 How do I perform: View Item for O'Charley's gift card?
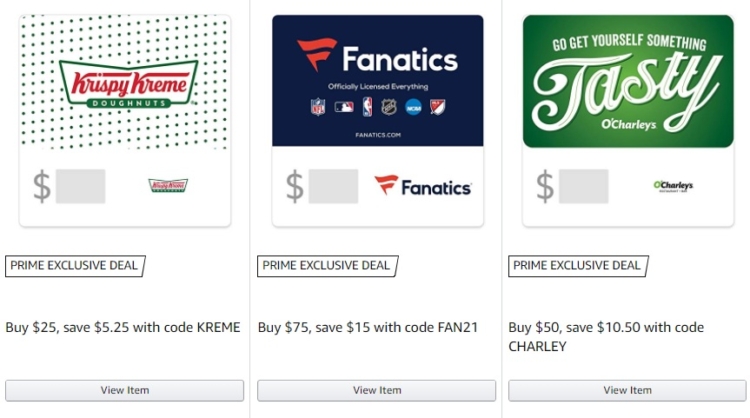tap(627, 390)
